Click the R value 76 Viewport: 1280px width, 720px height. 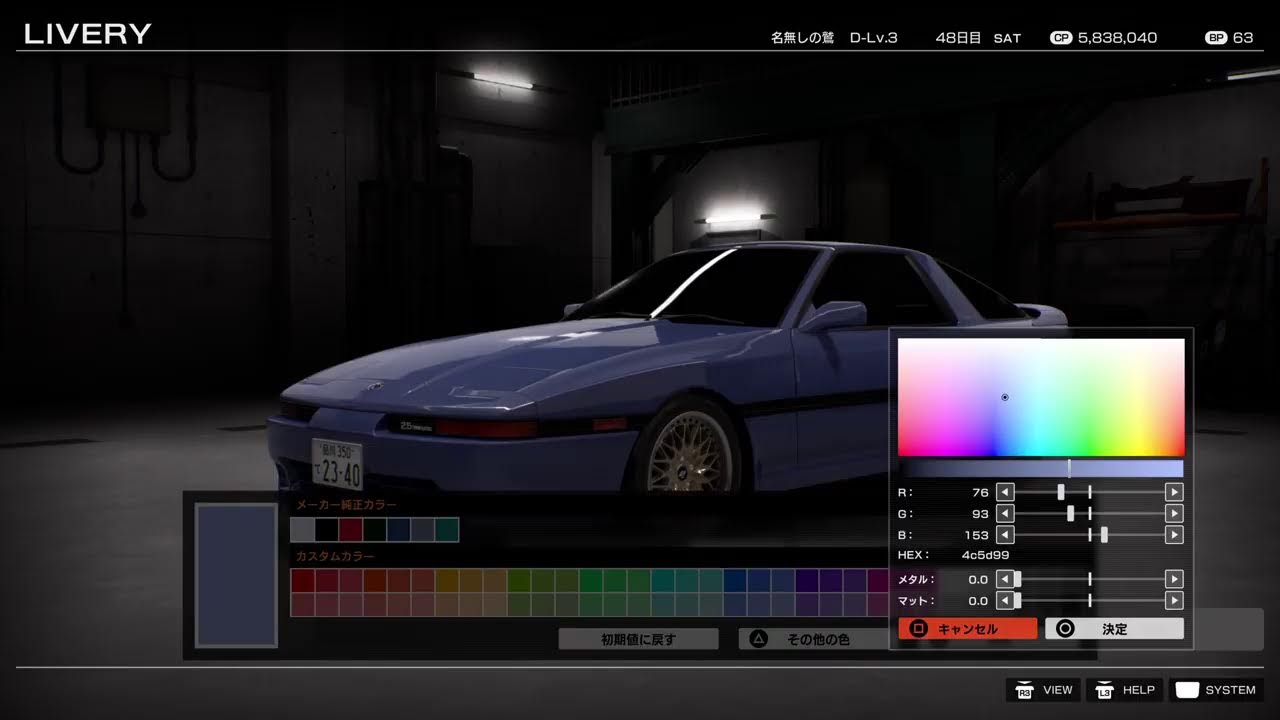[x=980, y=492]
